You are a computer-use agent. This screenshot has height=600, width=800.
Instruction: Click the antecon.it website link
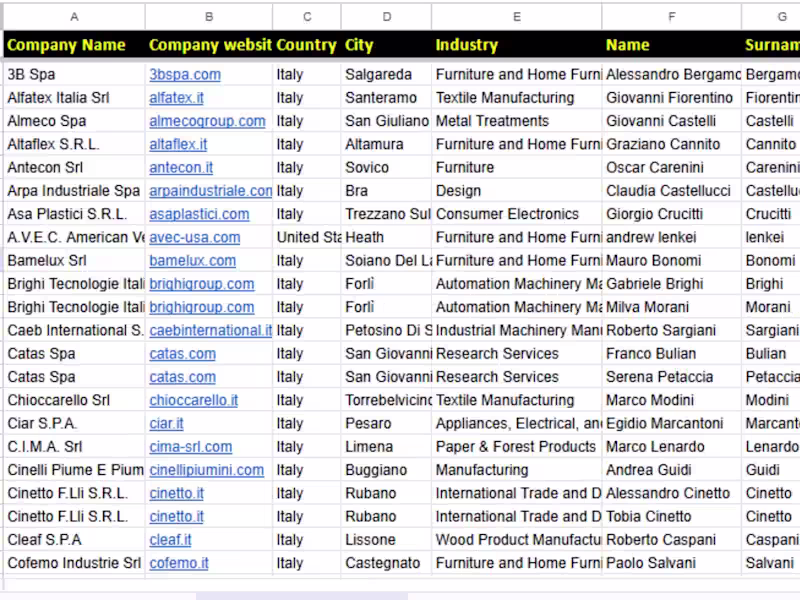tap(181, 167)
